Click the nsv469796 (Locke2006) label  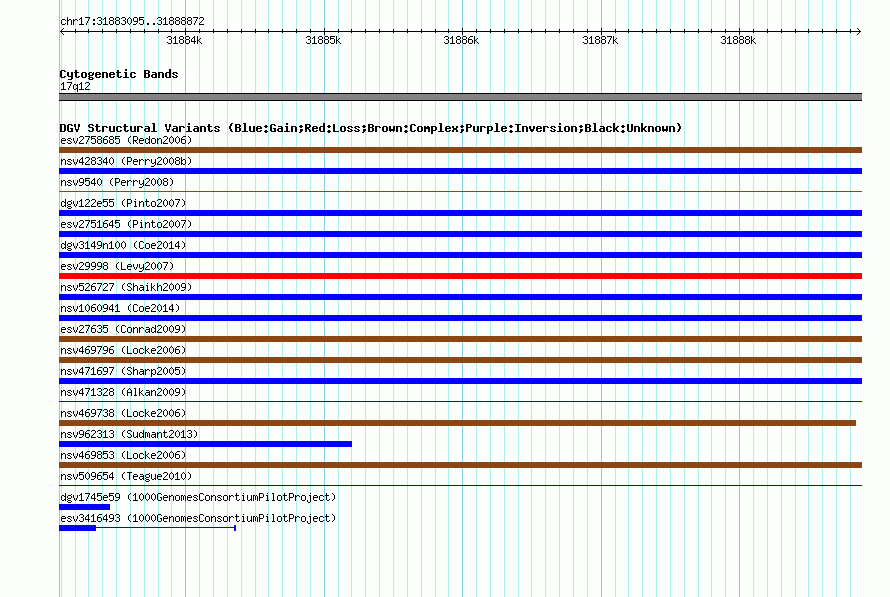tap(123, 350)
